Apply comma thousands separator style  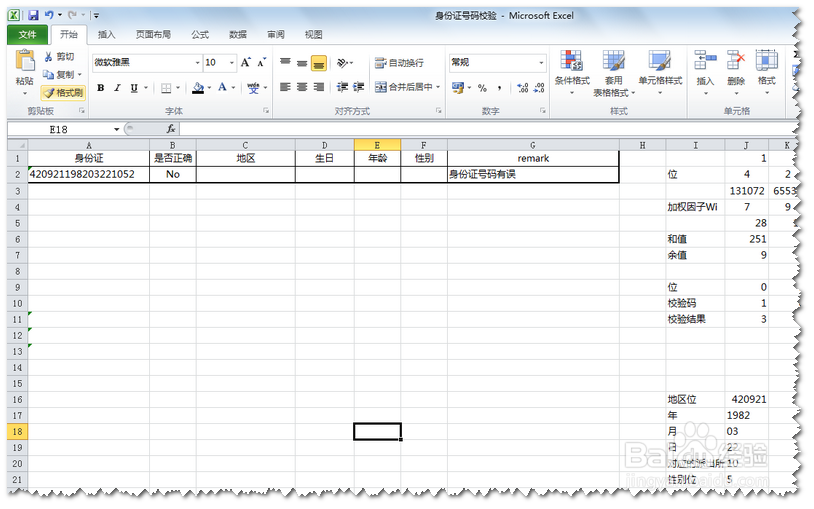499,88
